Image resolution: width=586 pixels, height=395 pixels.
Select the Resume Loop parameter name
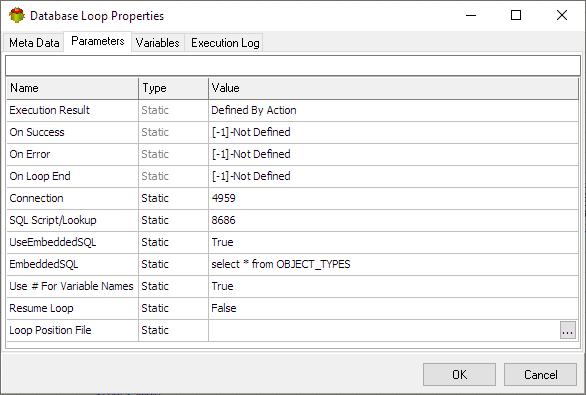click(x=41, y=308)
